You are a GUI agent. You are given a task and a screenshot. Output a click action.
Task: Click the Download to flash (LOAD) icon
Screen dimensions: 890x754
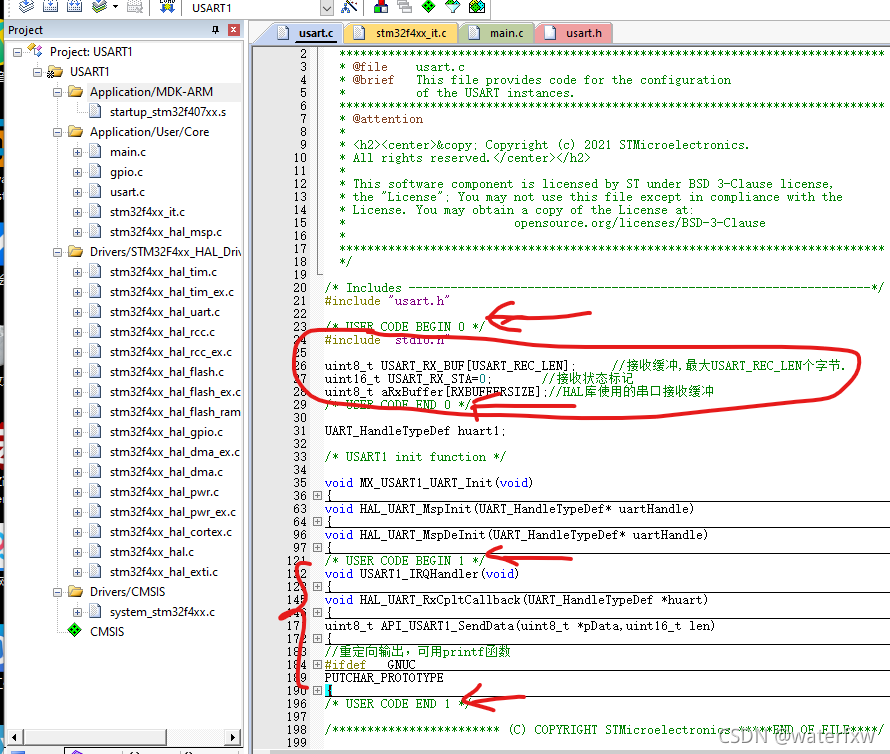pyautogui.click(x=167, y=6)
